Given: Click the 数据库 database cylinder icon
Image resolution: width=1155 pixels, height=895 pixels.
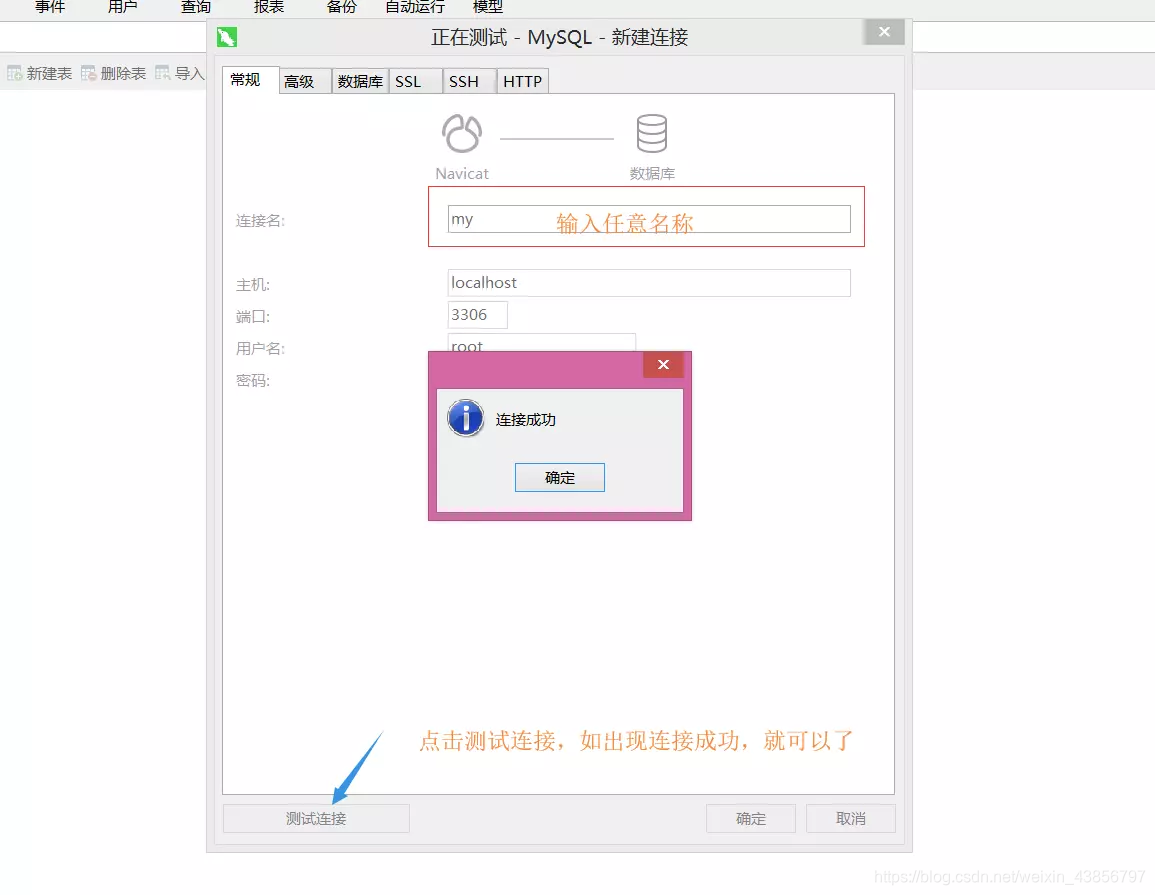Looking at the screenshot, I should click(x=651, y=131).
